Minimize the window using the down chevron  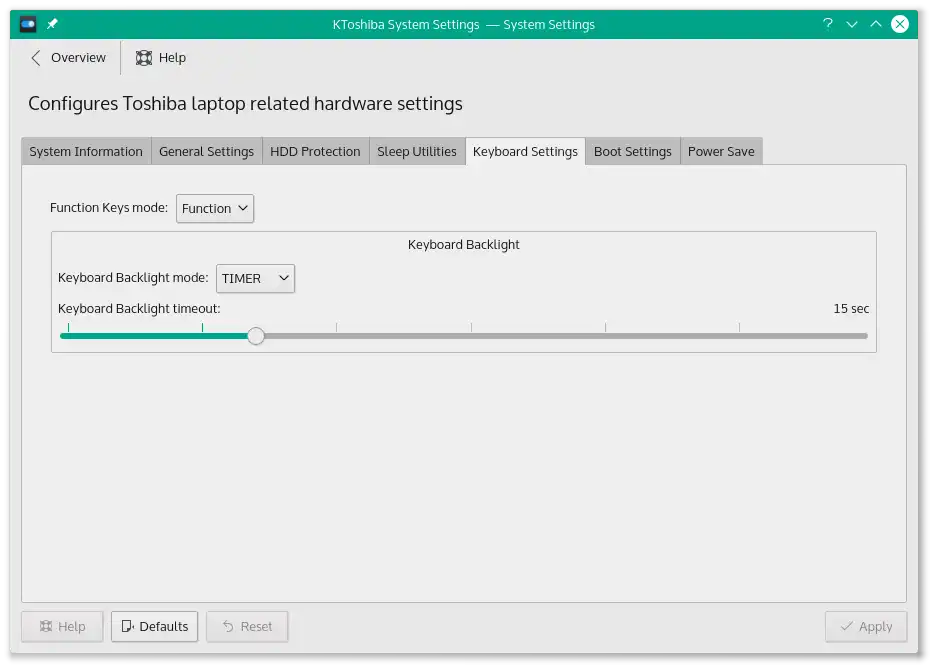(852, 24)
